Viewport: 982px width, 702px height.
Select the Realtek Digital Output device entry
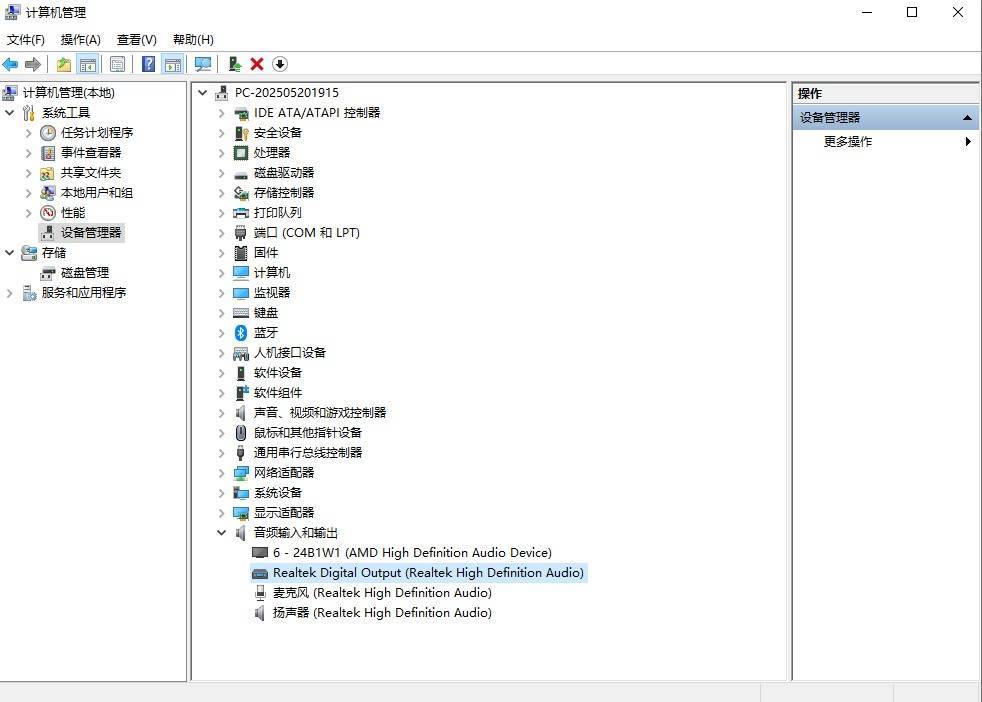[x=428, y=572]
